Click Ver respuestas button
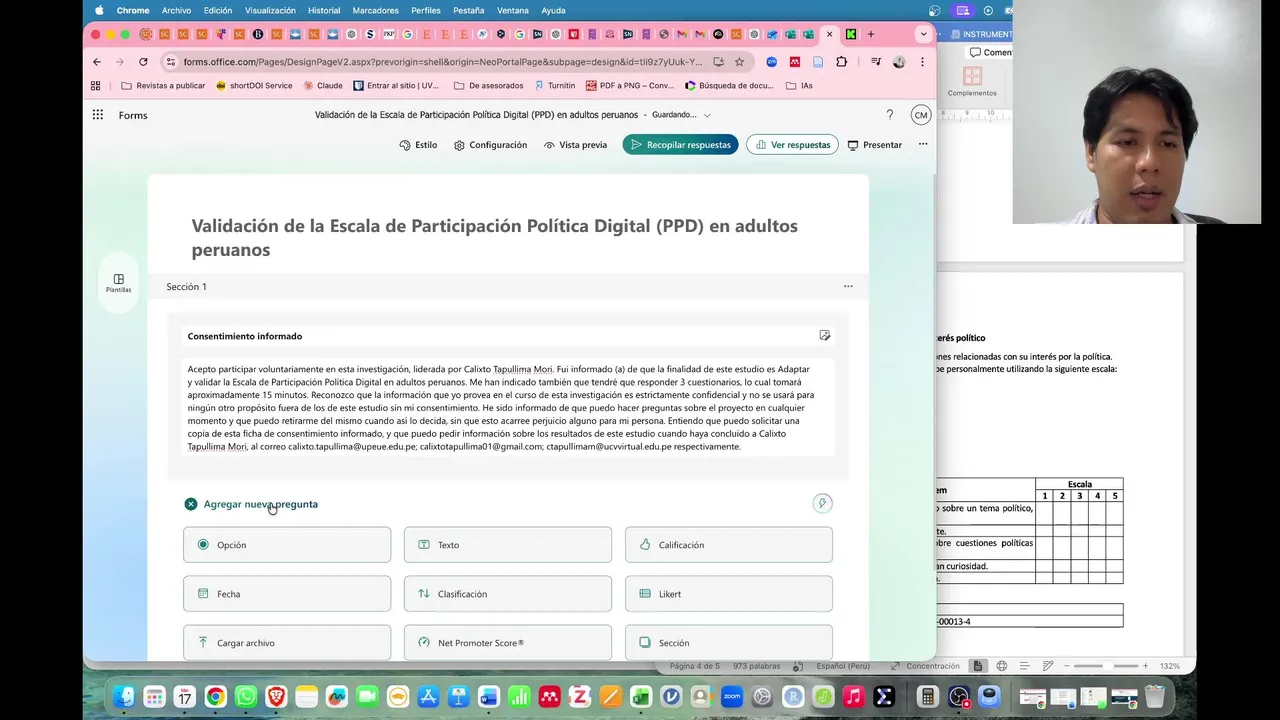This screenshot has width=1280, height=720. 792,145
